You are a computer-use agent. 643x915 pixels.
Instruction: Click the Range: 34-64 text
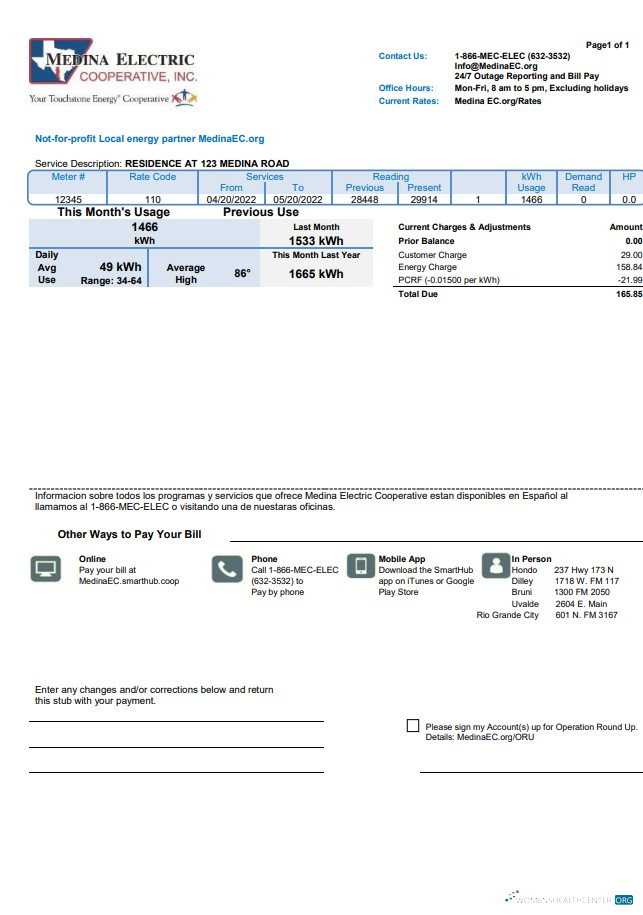[111, 281]
